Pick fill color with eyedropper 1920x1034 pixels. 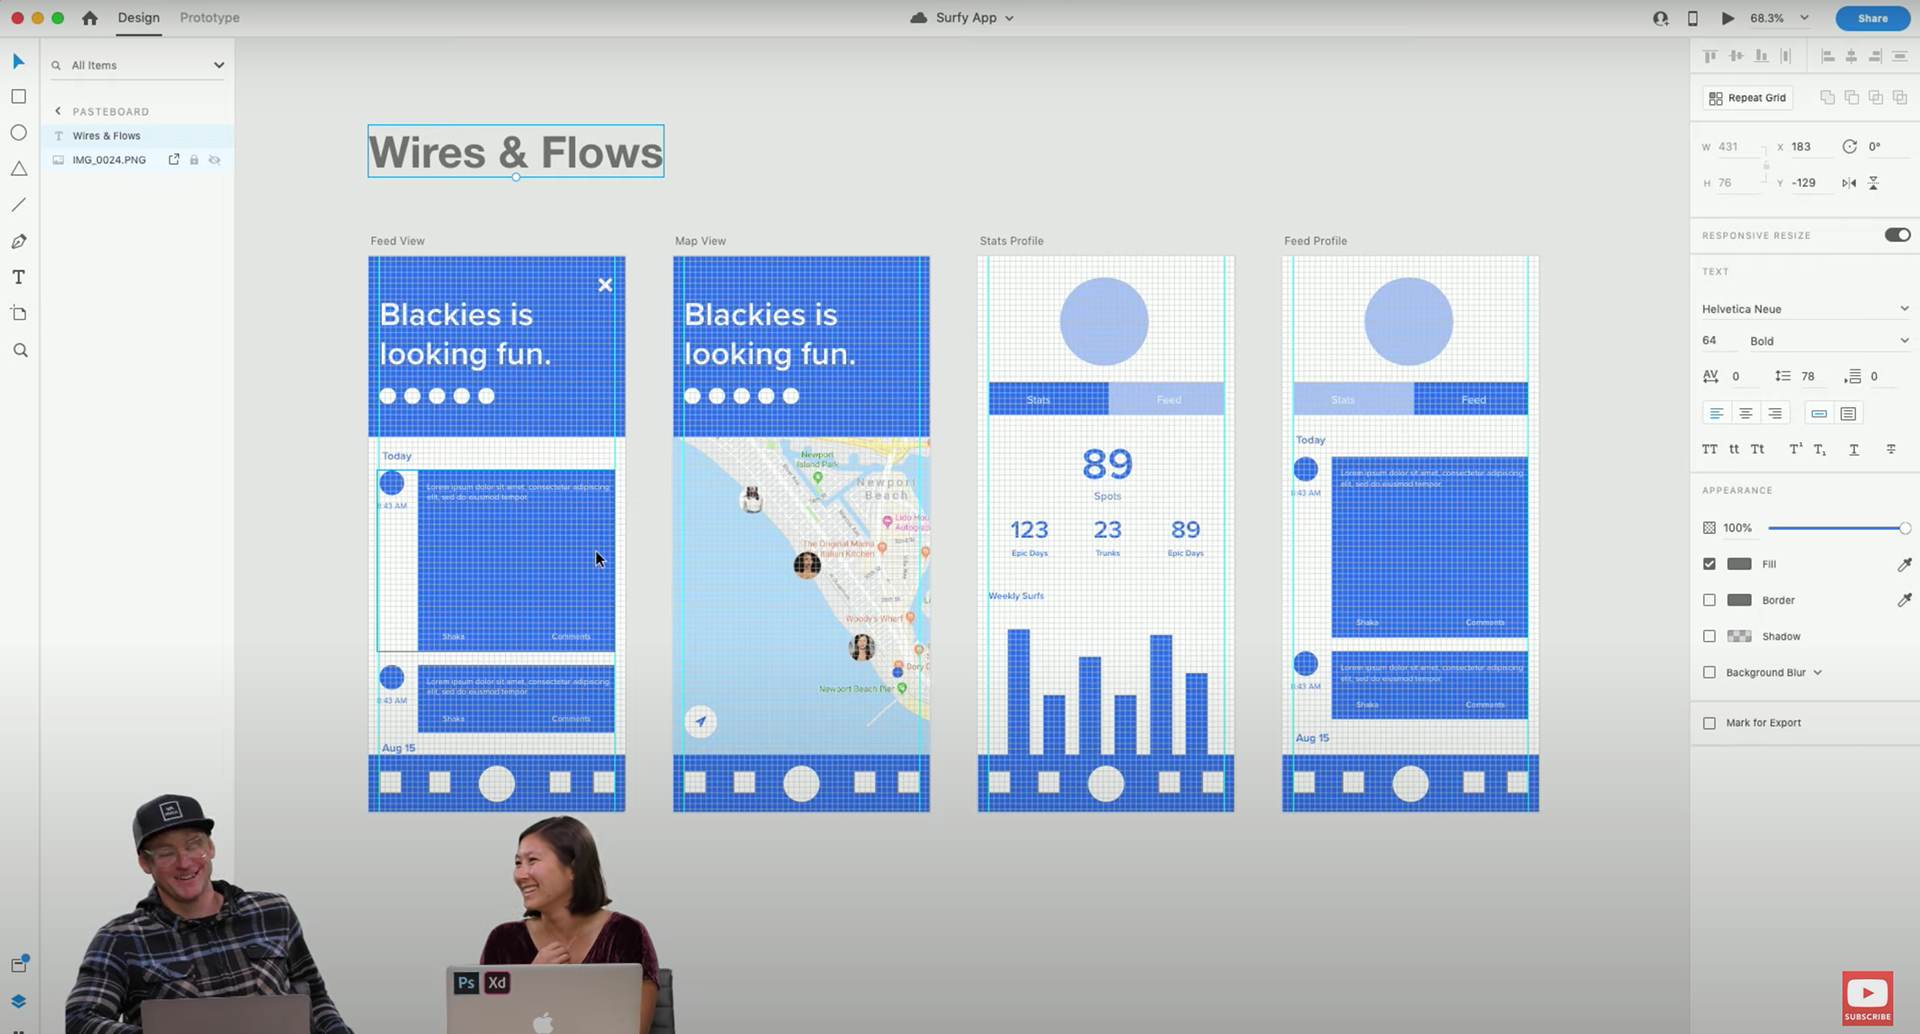(x=1904, y=564)
